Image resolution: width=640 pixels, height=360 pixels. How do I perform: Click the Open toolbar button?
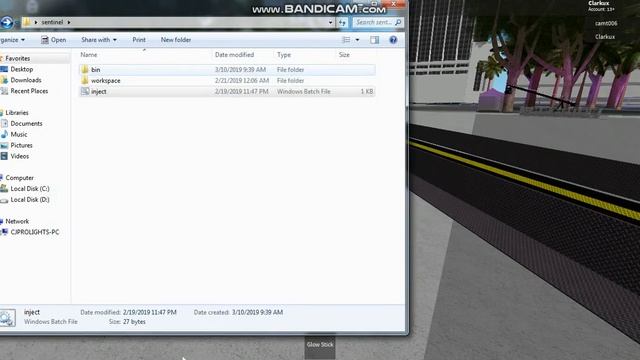[53, 40]
